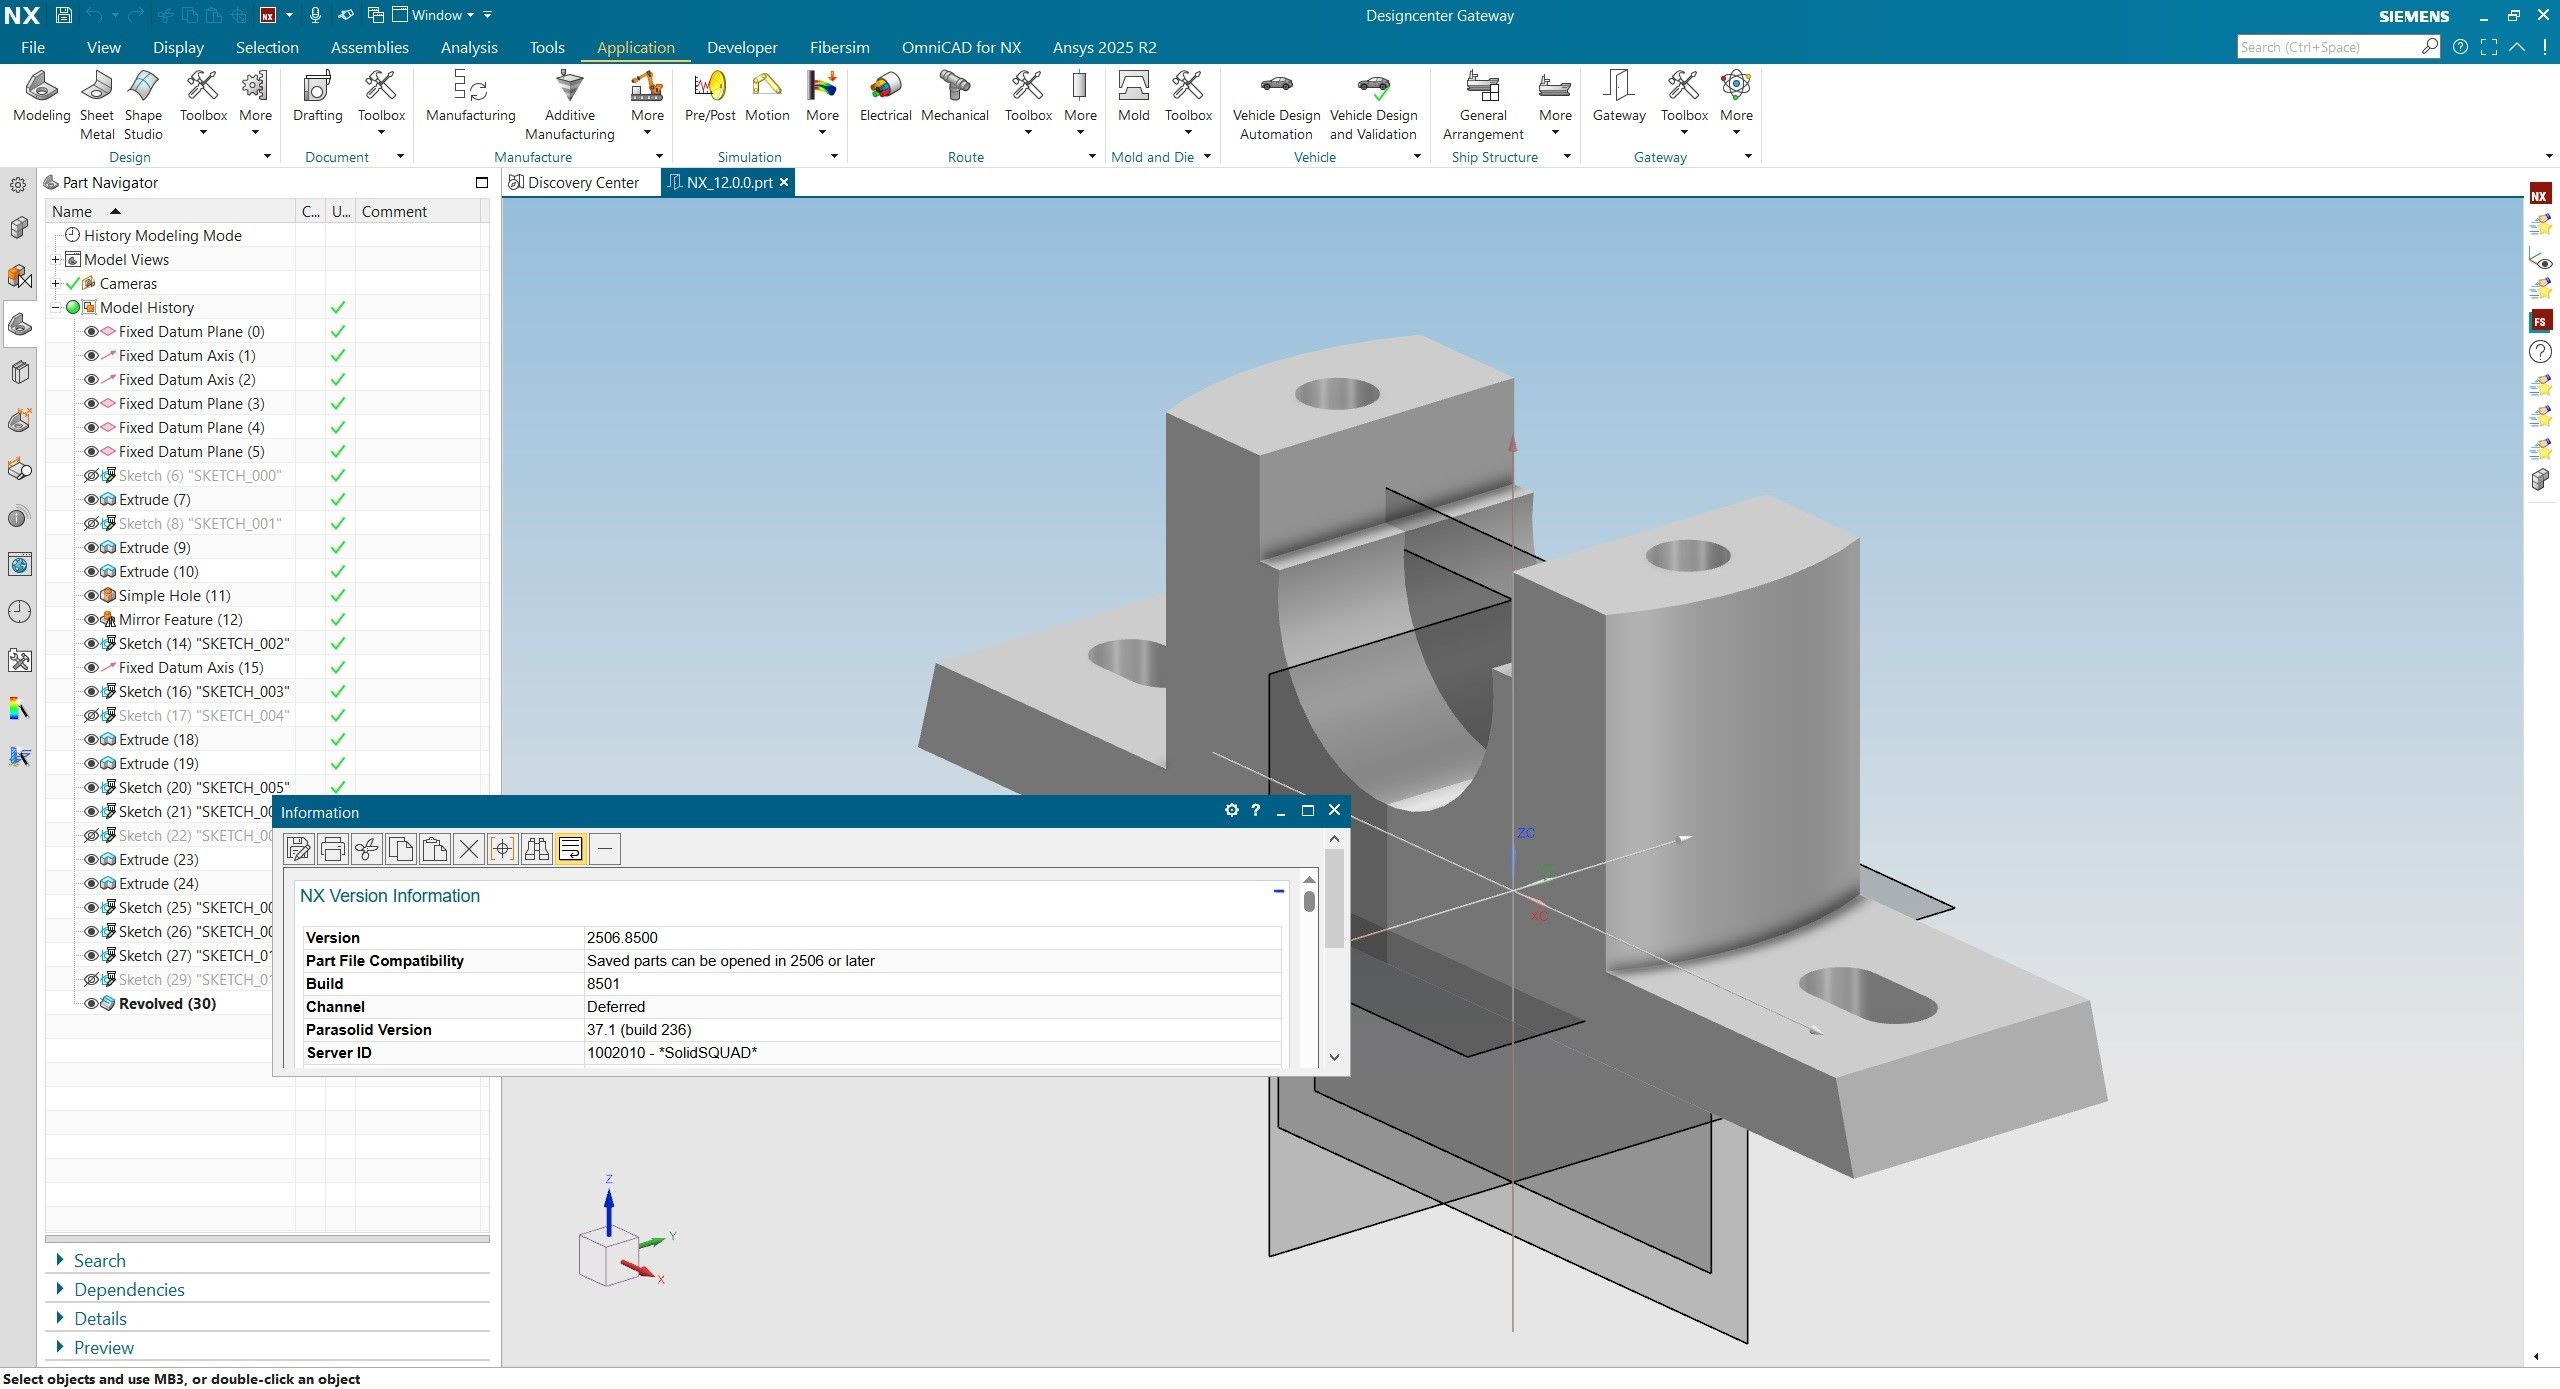This screenshot has width=2560, height=1389.
Task: Show hidden Sketch (17) "SKETCH_004"
Action: 91,715
